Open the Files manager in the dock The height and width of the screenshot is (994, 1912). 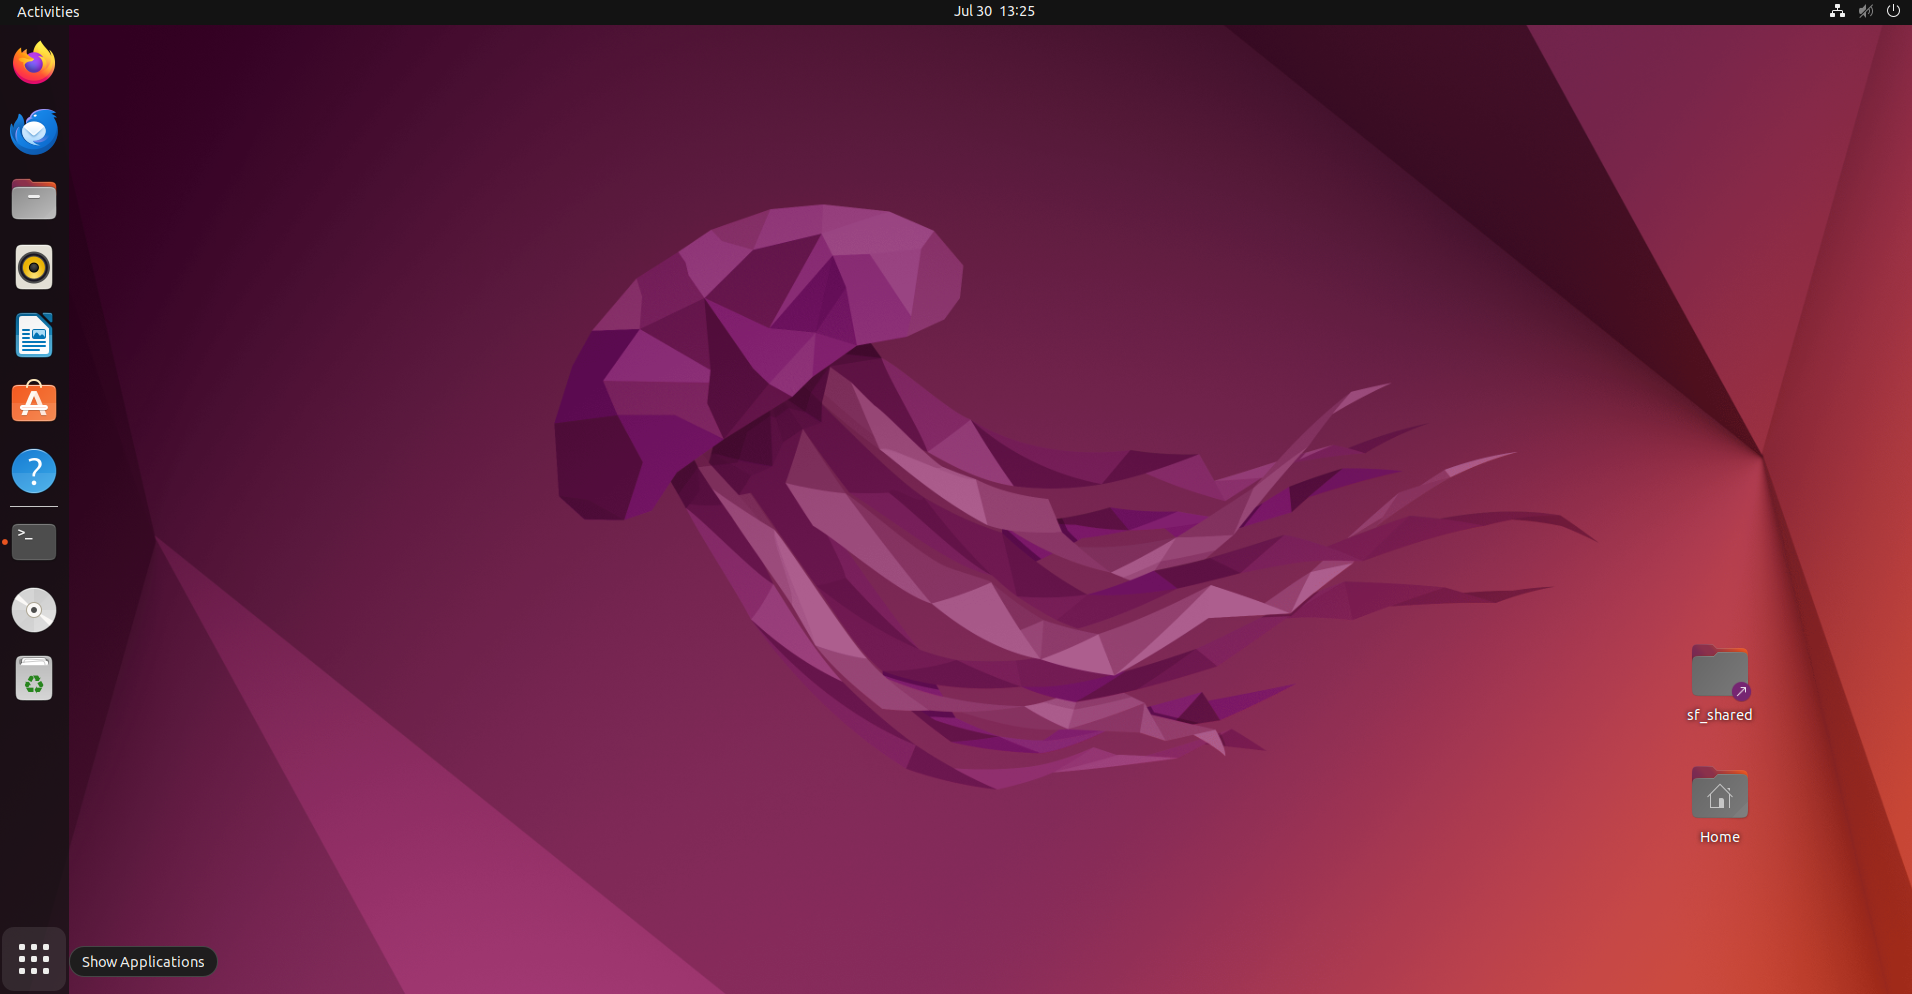[x=34, y=199]
